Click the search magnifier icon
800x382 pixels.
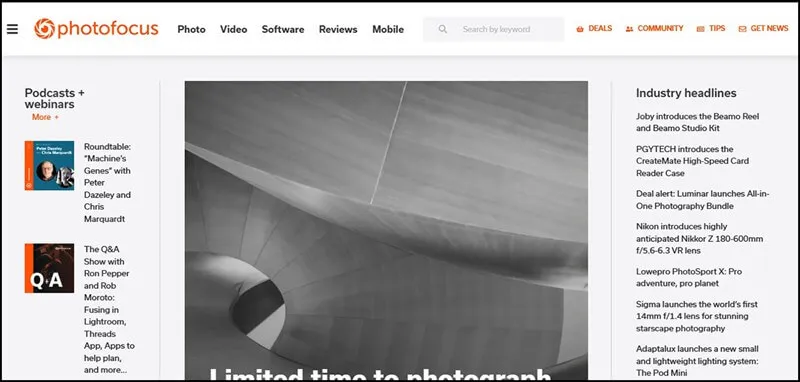pyautogui.click(x=442, y=29)
